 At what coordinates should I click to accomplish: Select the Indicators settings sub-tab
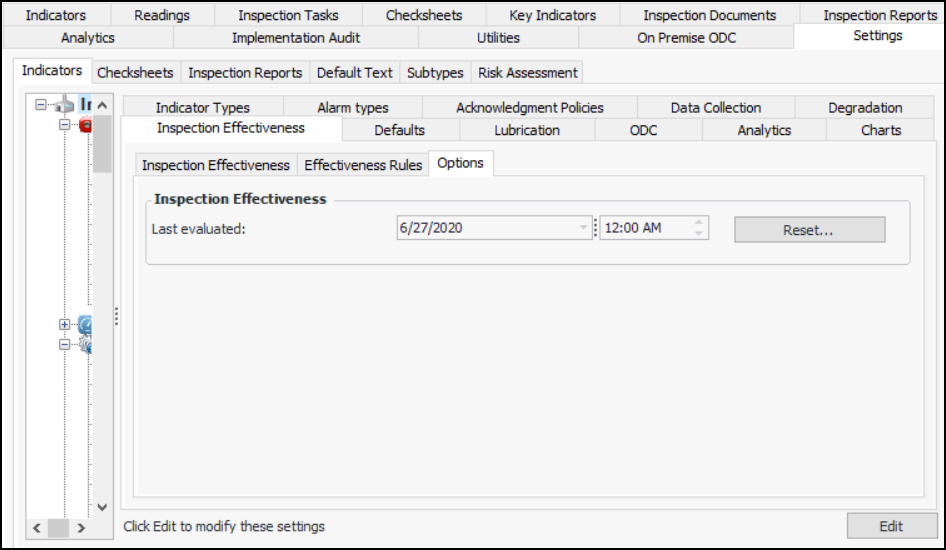(52, 71)
